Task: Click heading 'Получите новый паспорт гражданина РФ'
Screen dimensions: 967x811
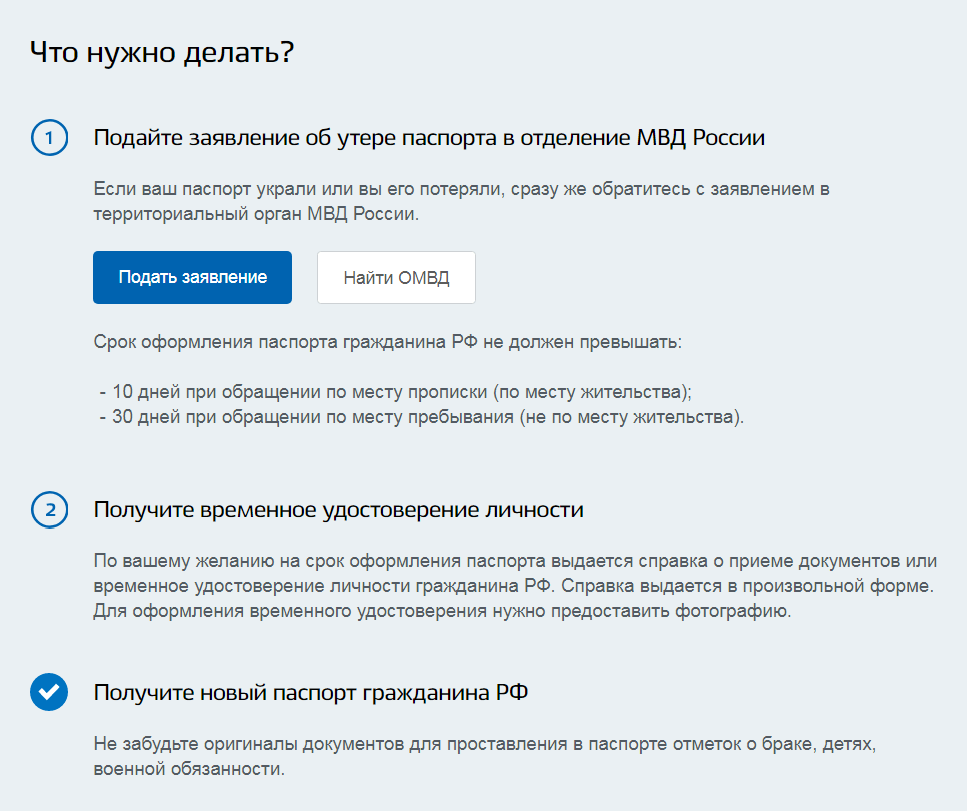Action: [x=311, y=693]
